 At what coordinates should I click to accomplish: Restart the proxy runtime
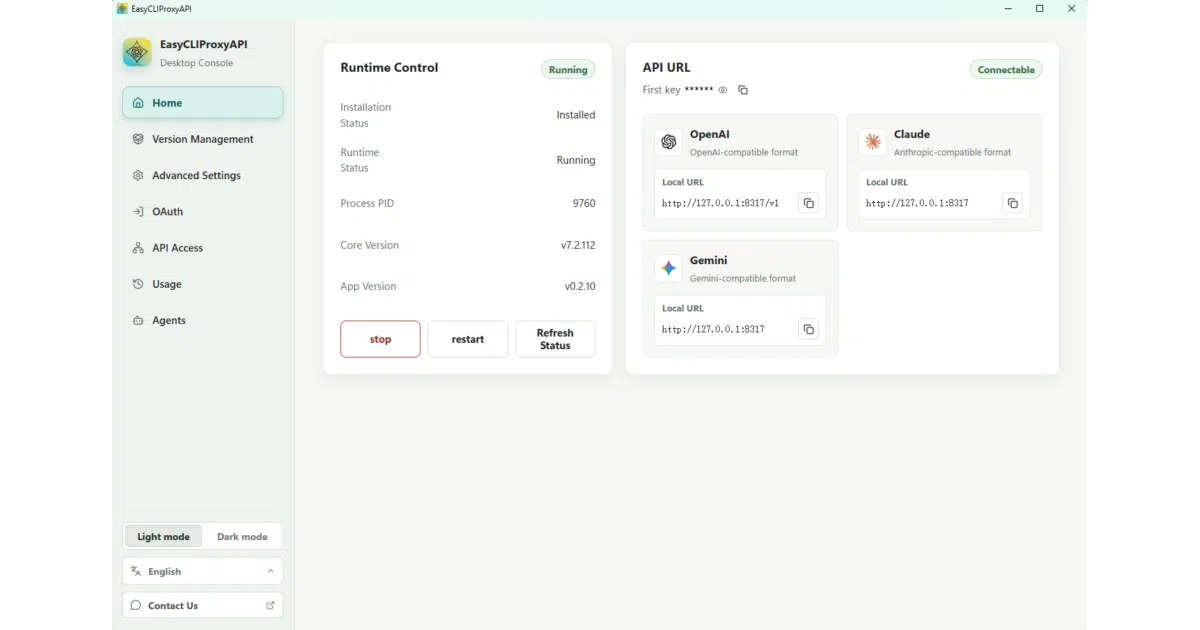pyautogui.click(x=468, y=339)
